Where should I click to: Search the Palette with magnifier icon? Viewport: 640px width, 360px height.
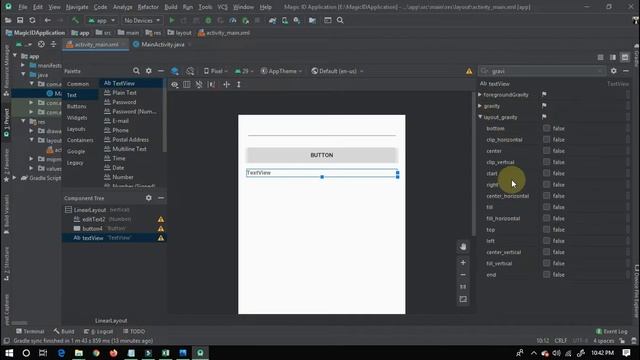point(136,71)
